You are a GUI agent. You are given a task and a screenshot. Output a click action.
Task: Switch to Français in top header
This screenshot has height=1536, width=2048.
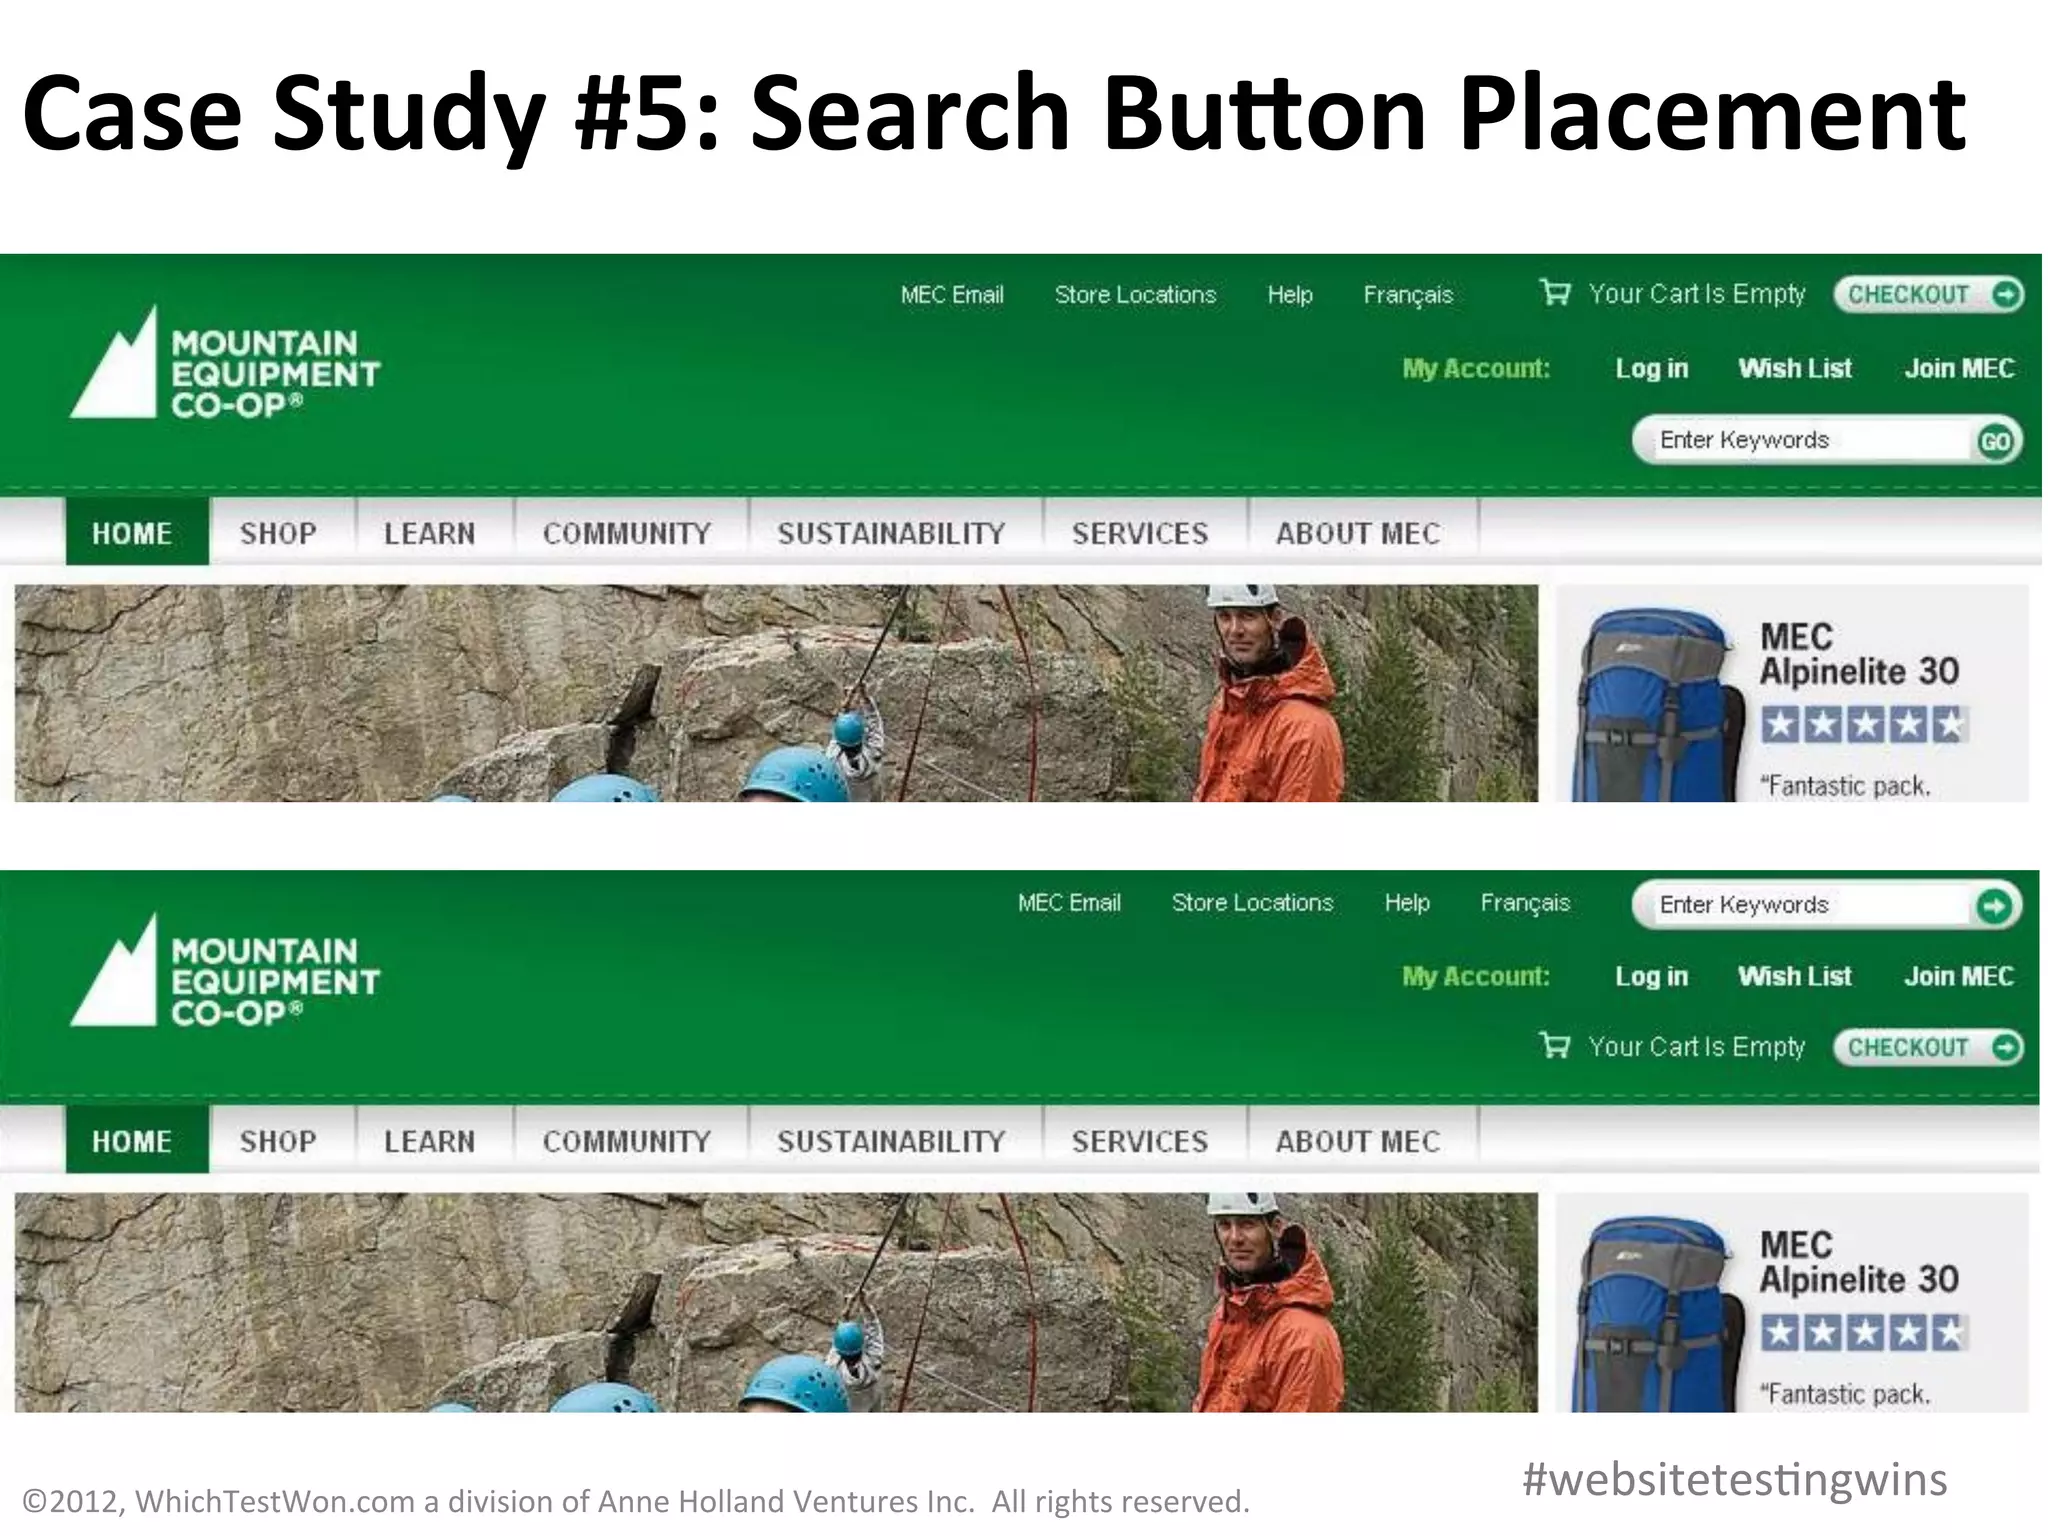click(x=1408, y=295)
